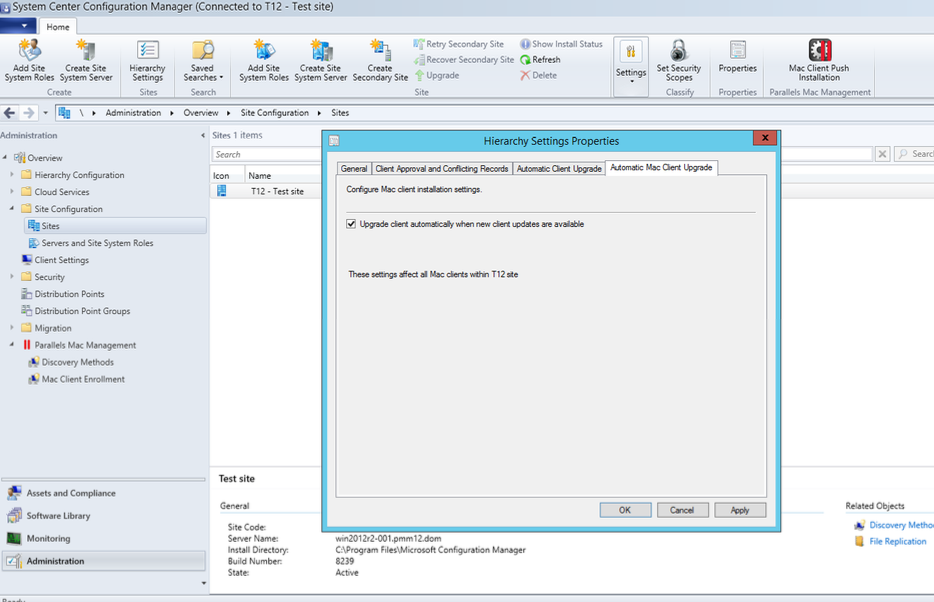Open Saved Searches dropdown
The image size is (934, 602).
click(x=203, y=60)
